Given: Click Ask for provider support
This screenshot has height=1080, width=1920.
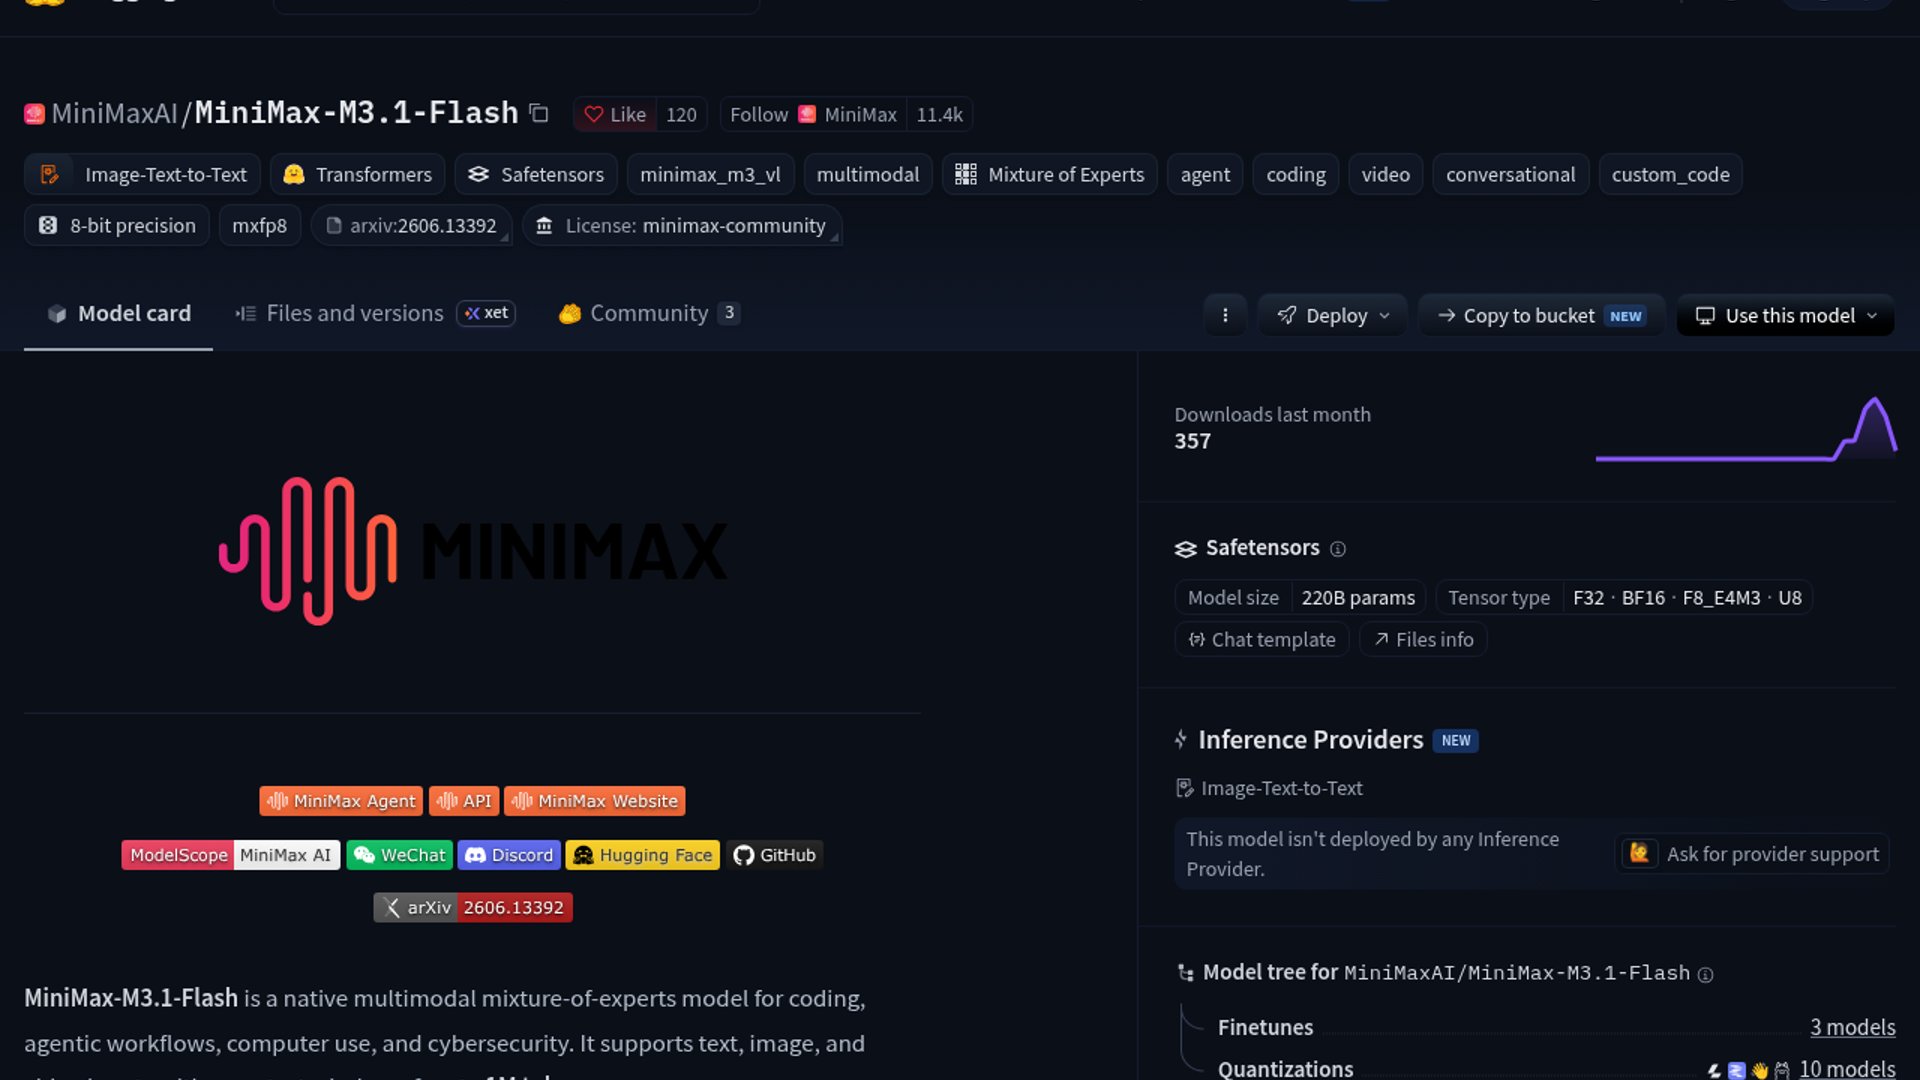Looking at the screenshot, I should tap(1752, 854).
